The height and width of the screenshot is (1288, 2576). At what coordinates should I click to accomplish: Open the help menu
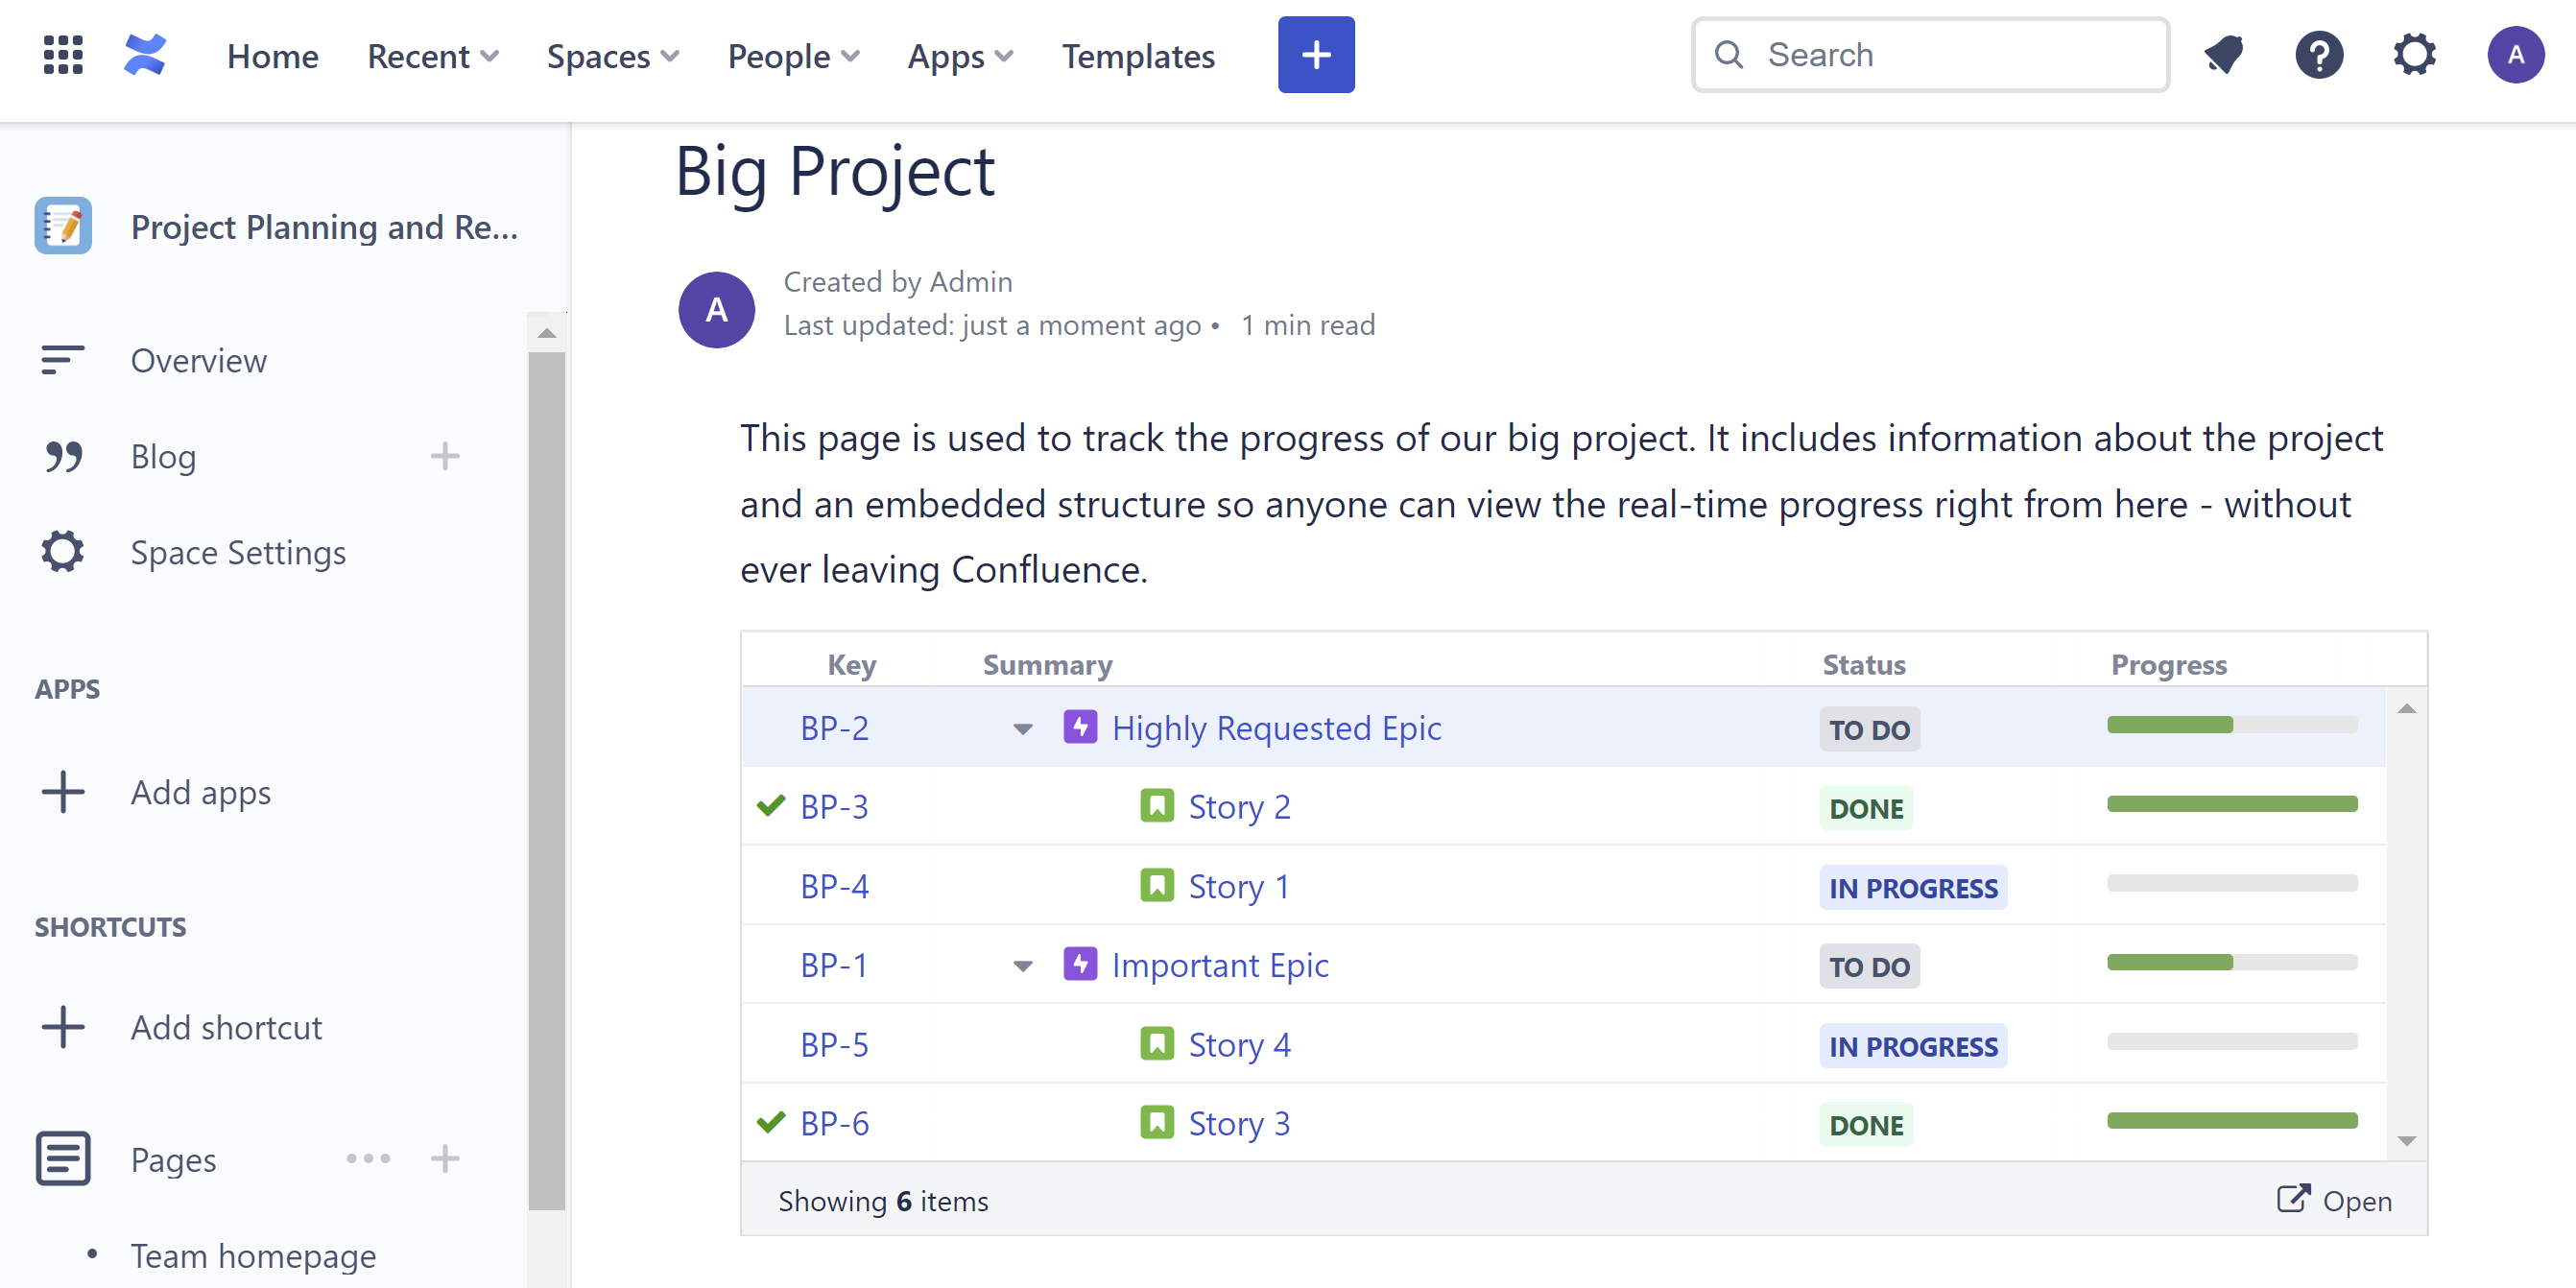point(2319,55)
